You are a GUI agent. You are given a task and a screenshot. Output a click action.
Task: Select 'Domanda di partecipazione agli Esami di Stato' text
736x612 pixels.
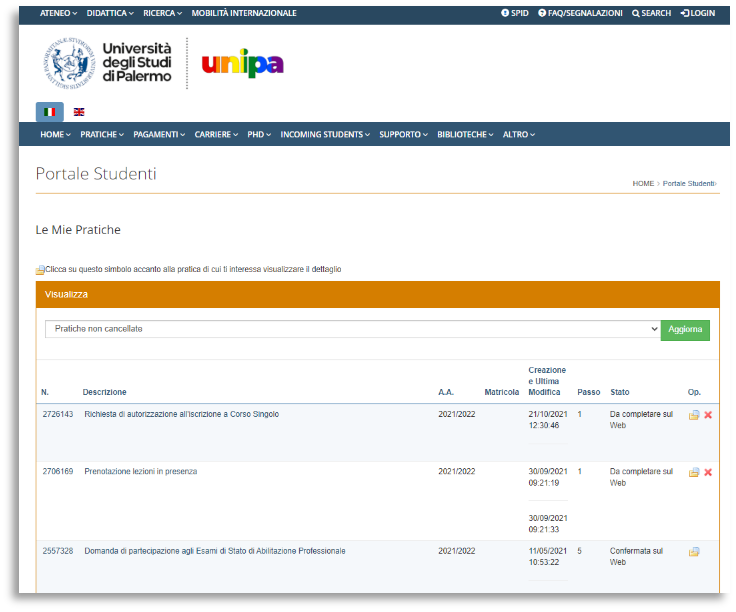[x=215, y=551]
